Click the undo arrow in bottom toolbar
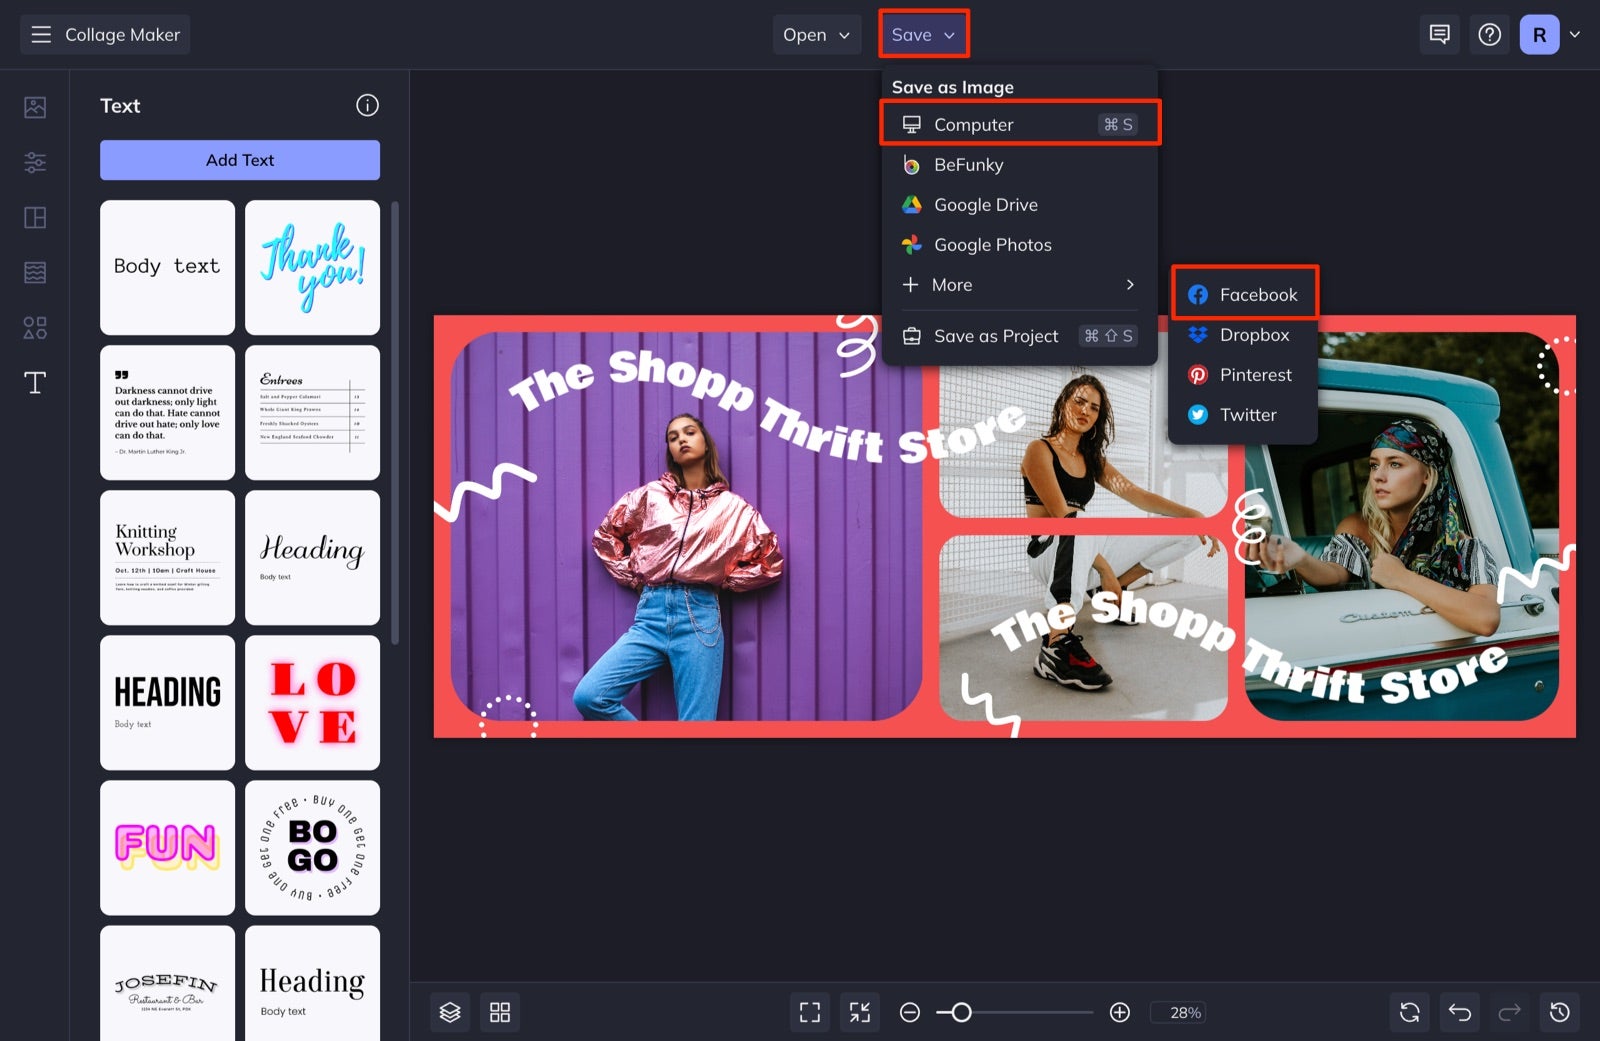Image resolution: width=1600 pixels, height=1041 pixels. click(1460, 1012)
